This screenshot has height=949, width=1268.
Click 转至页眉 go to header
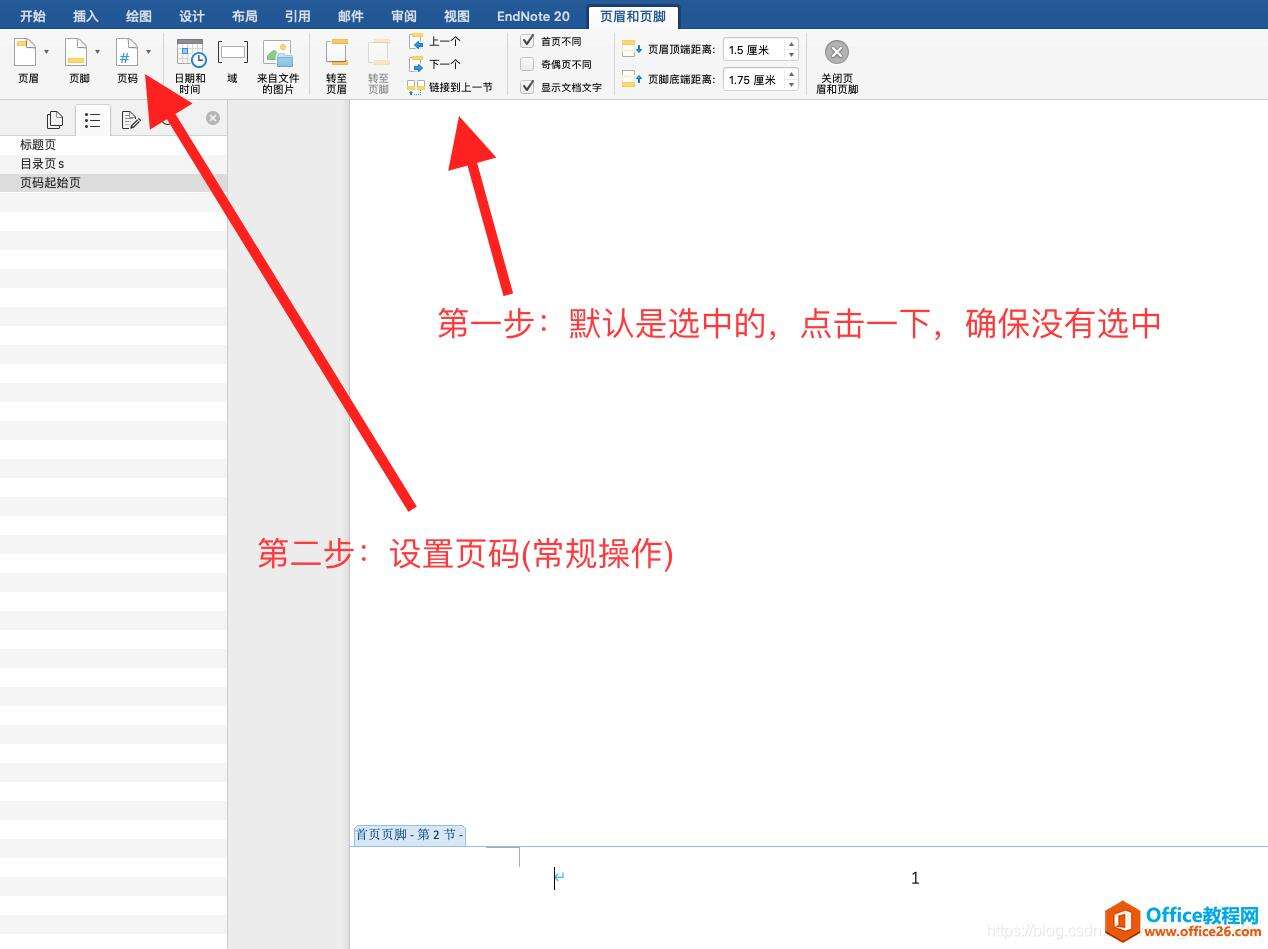[x=336, y=67]
